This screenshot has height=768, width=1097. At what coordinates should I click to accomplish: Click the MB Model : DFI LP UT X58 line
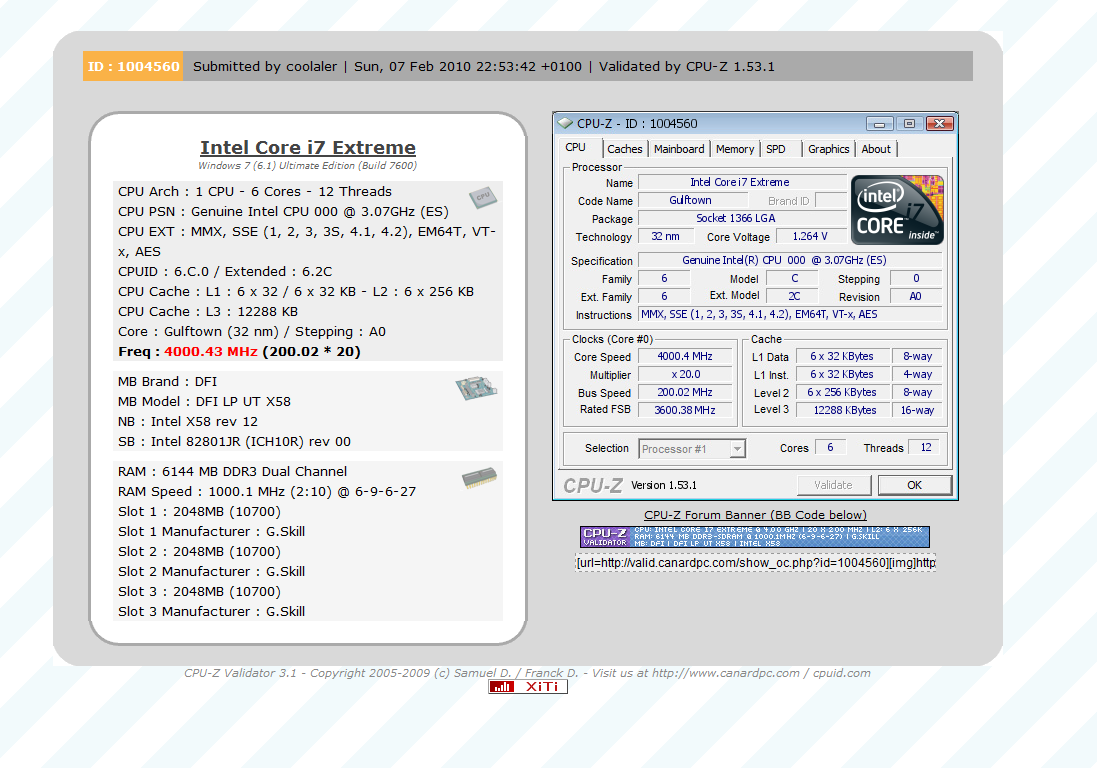(x=204, y=401)
